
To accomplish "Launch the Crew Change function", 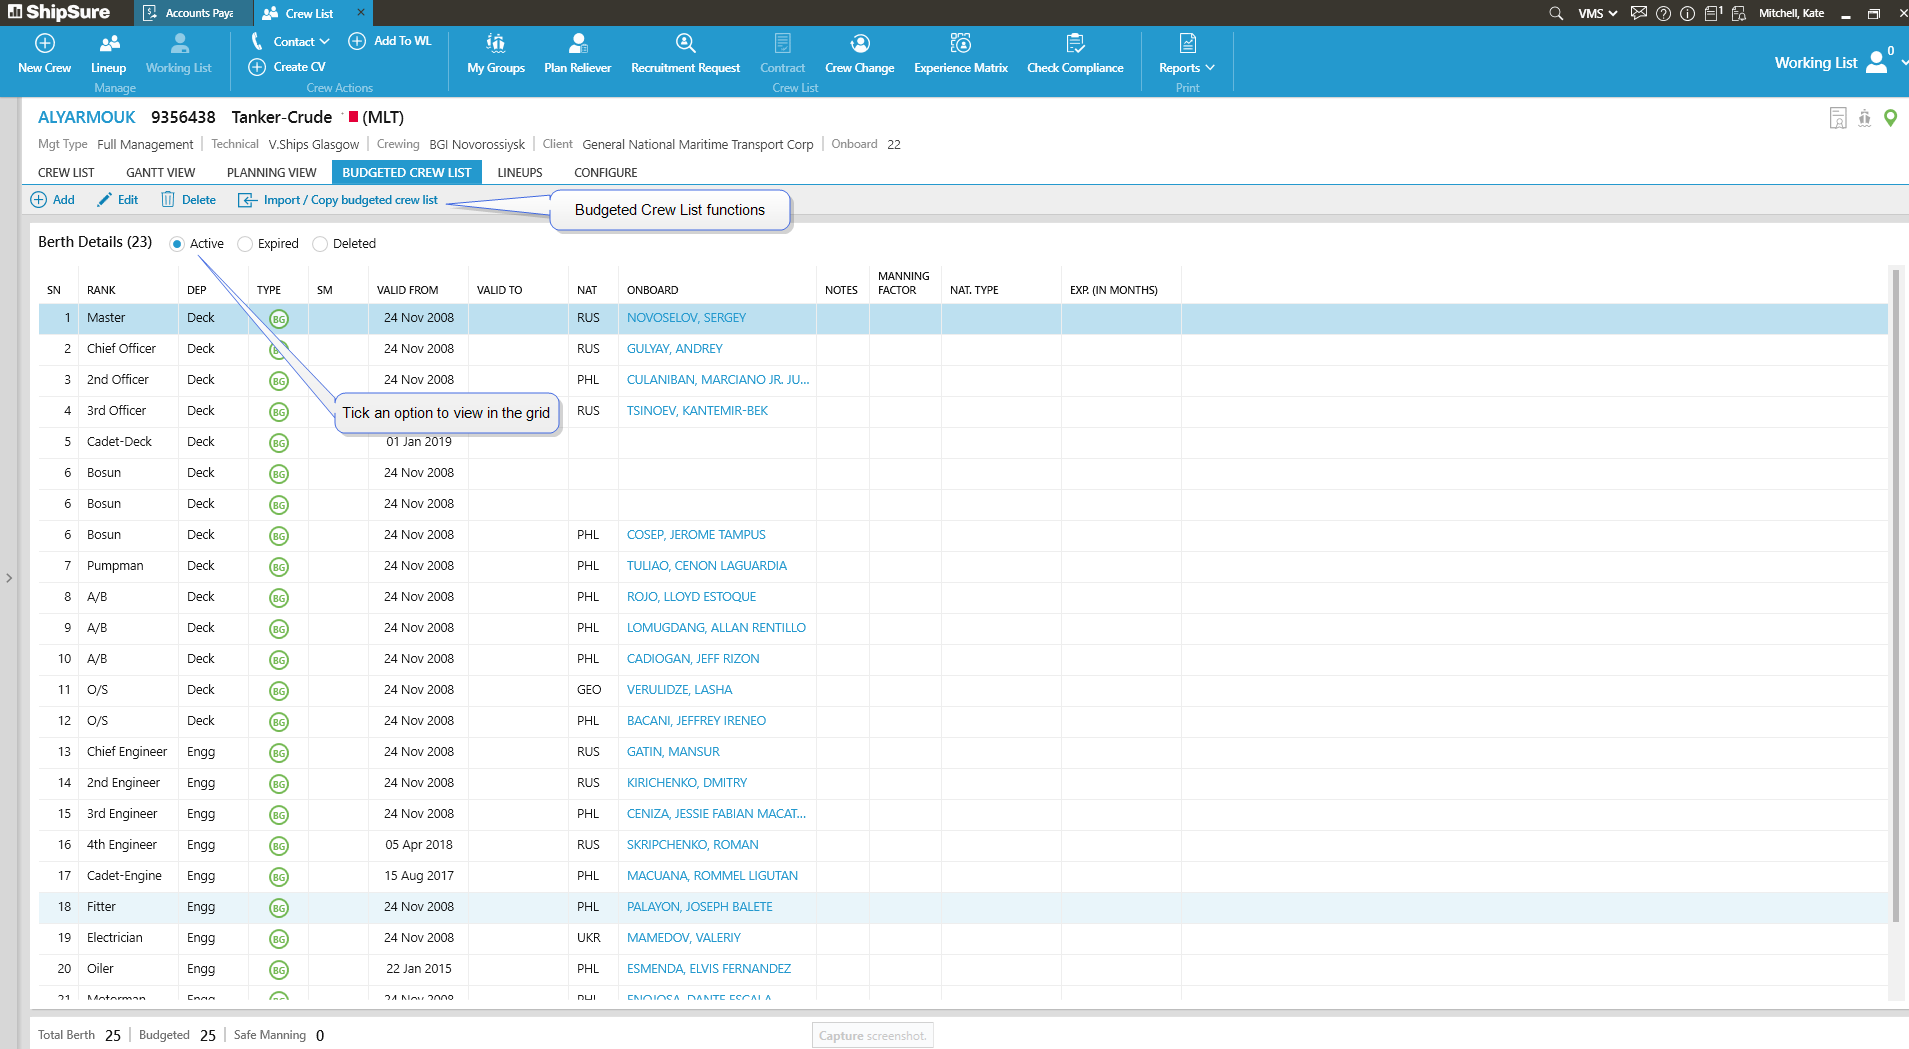I will coord(859,44).
